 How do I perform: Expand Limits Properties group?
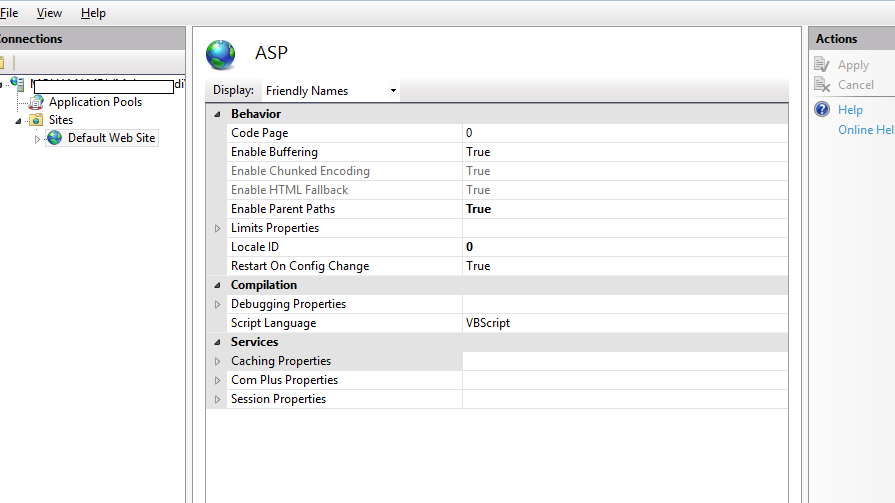point(217,228)
